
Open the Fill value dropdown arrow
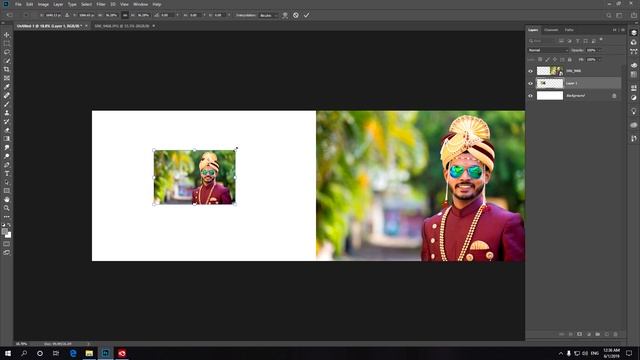tap(599, 60)
